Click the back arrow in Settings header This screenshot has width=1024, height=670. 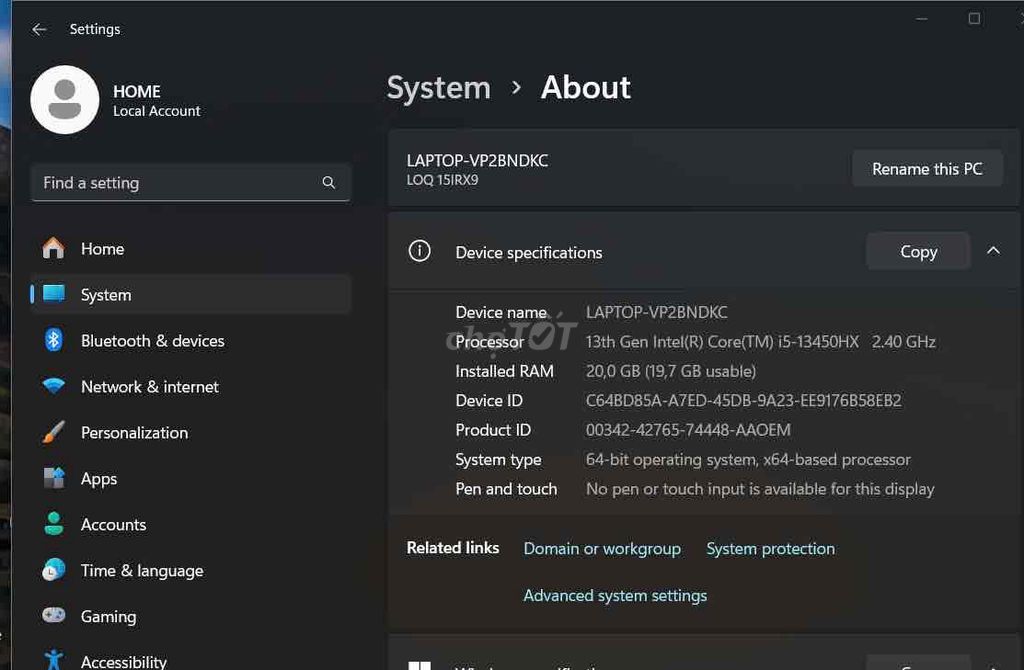click(39, 29)
